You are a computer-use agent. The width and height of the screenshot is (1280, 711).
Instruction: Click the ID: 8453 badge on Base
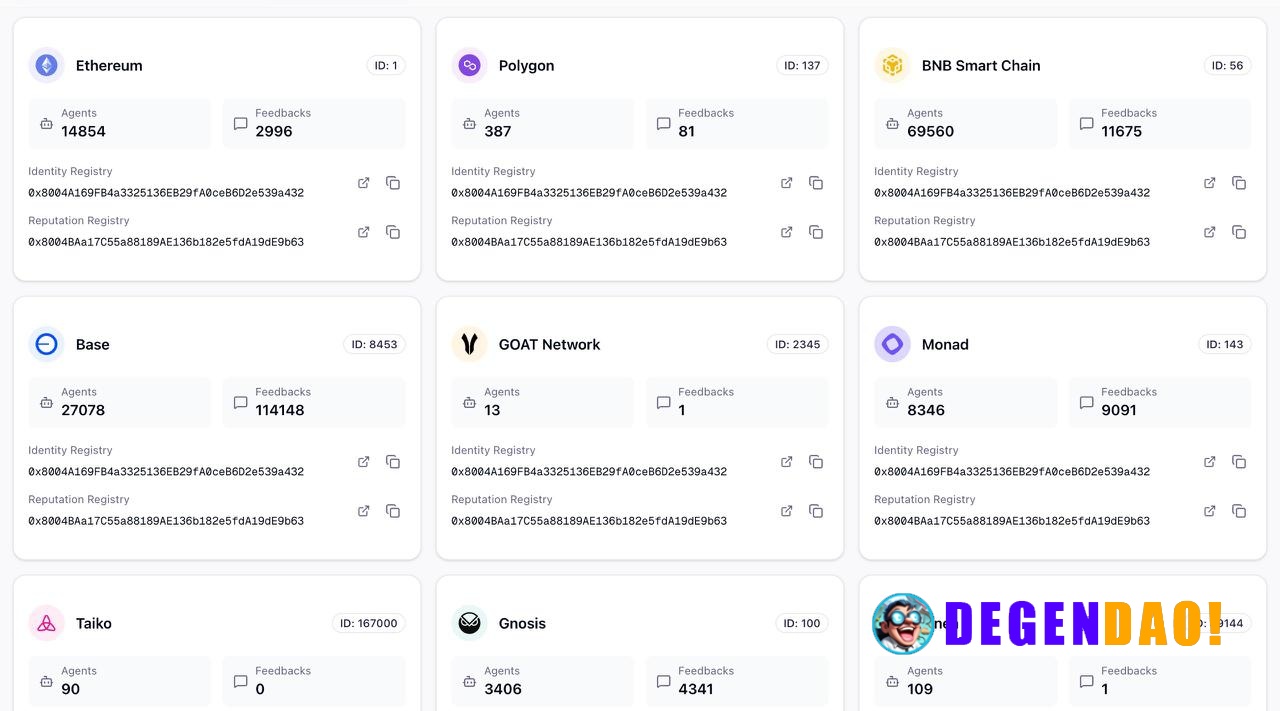(376, 344)
